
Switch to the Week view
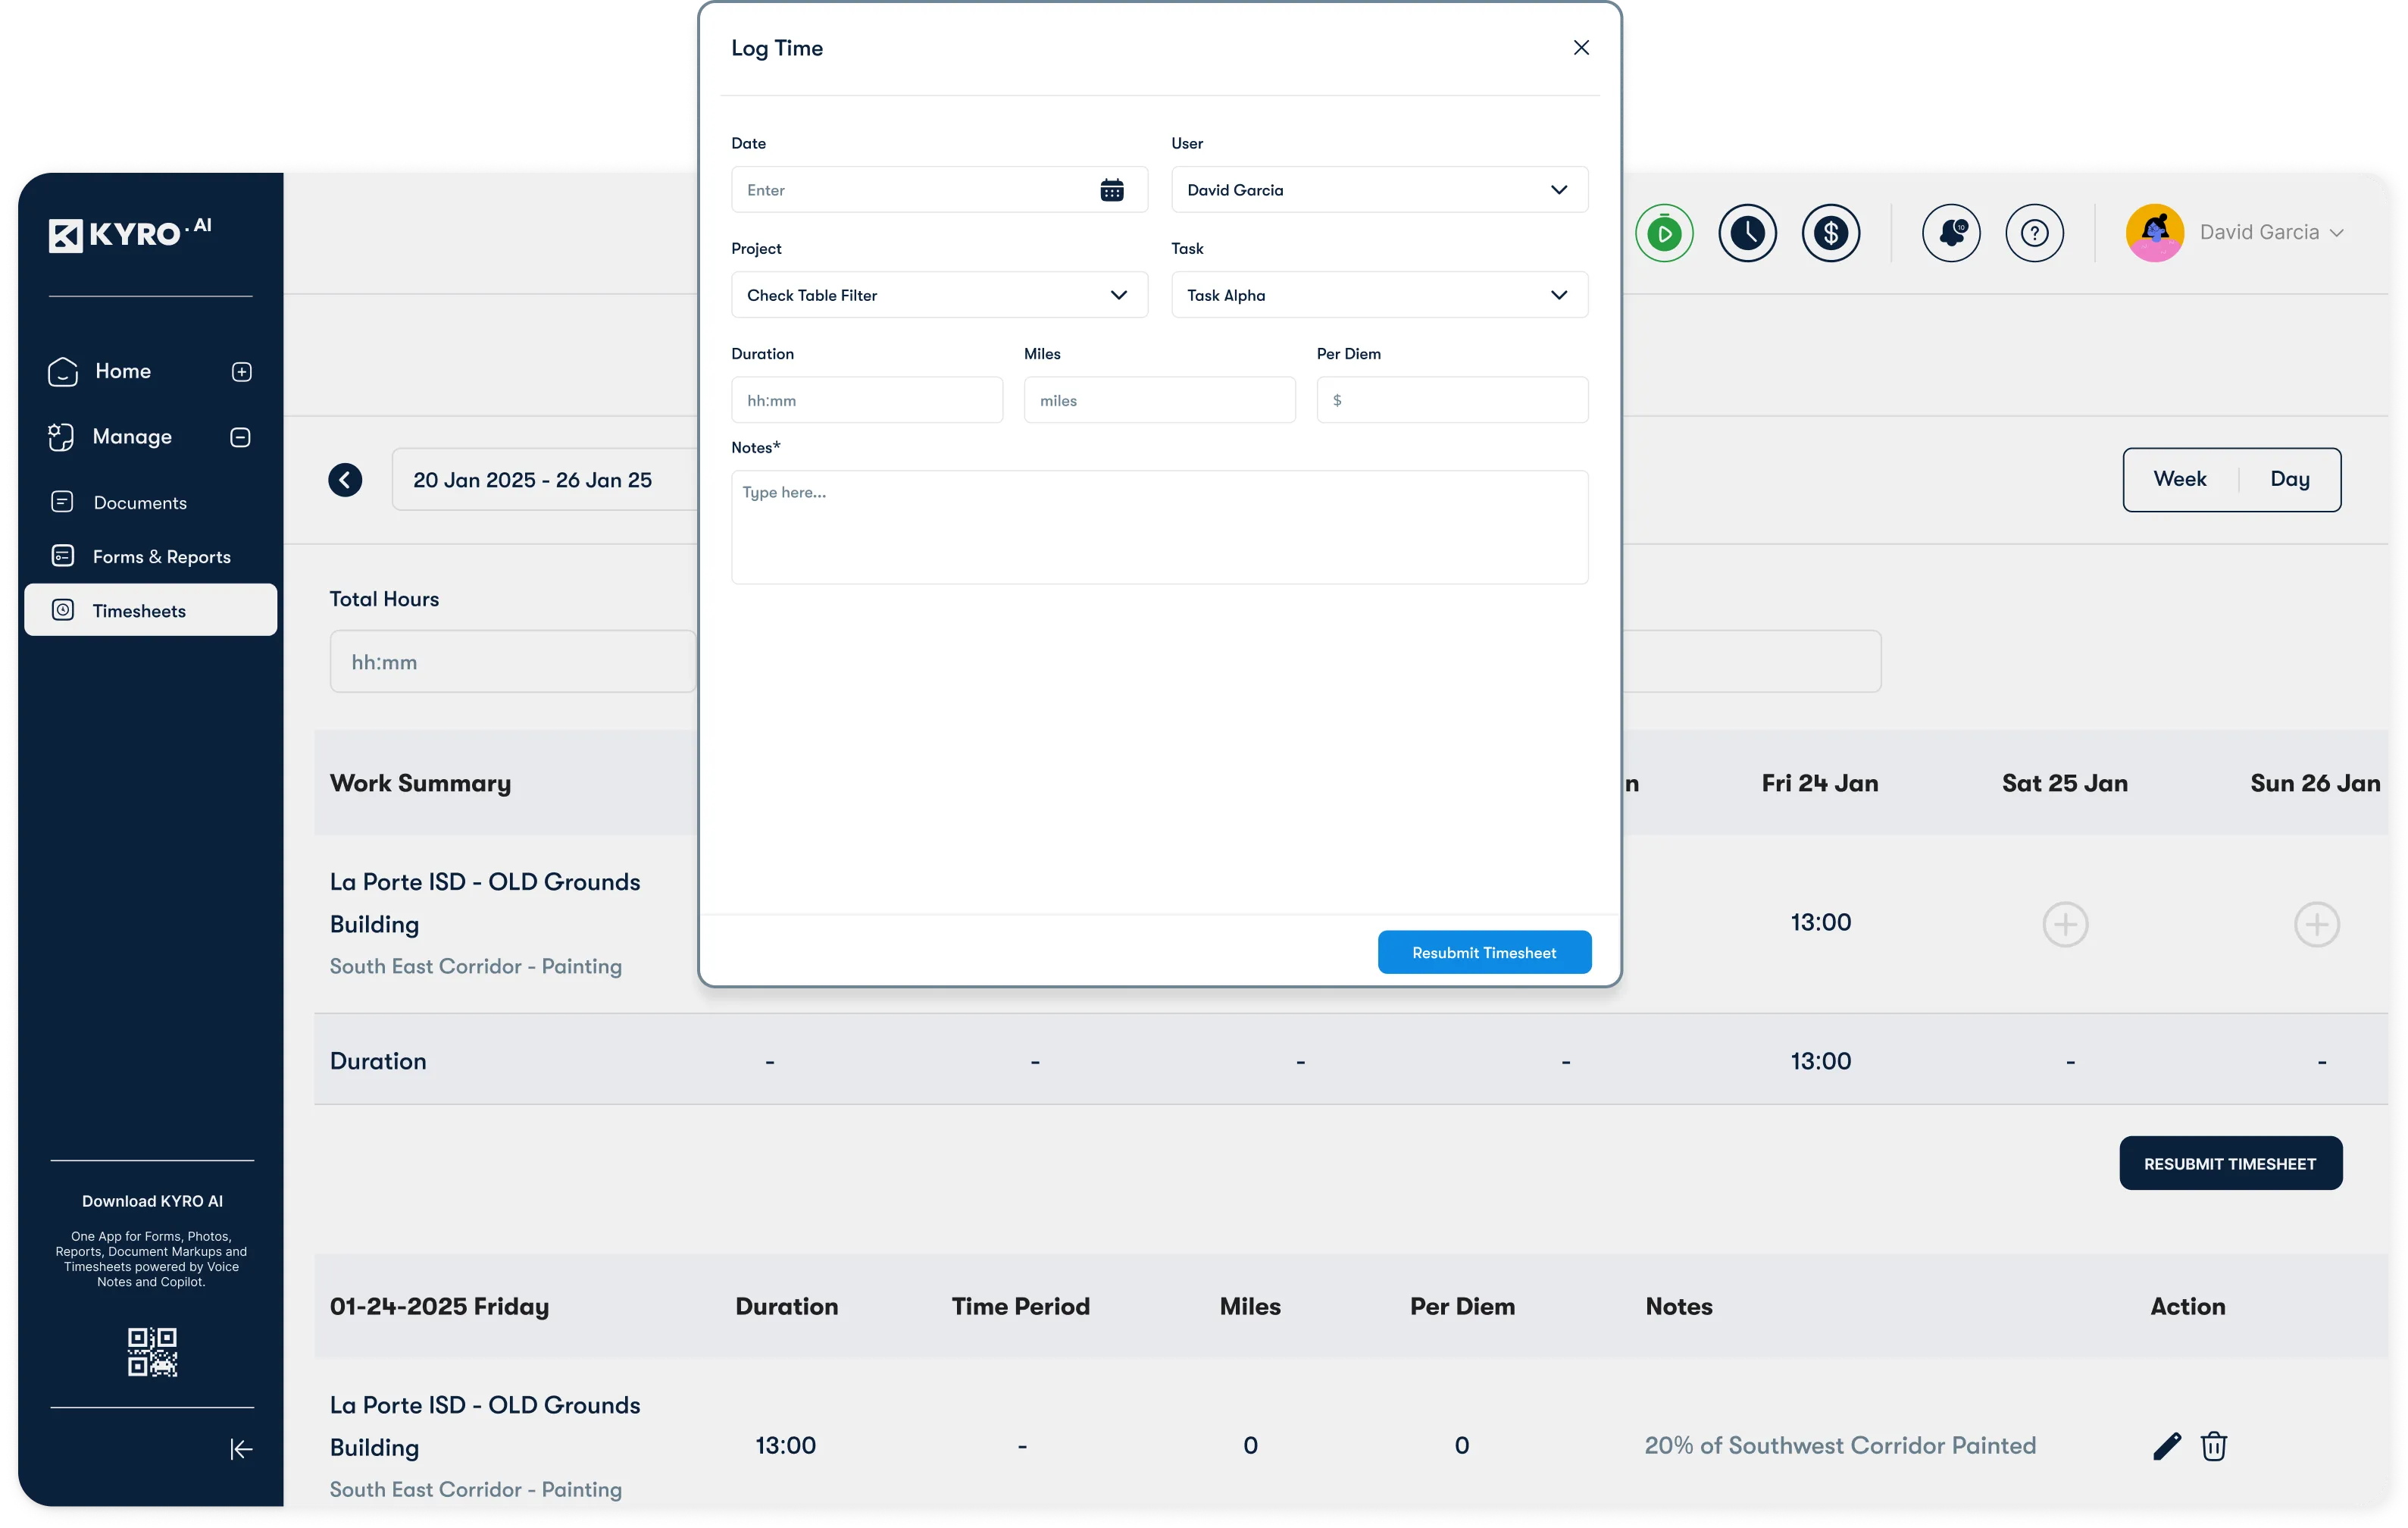(2179, 479)
